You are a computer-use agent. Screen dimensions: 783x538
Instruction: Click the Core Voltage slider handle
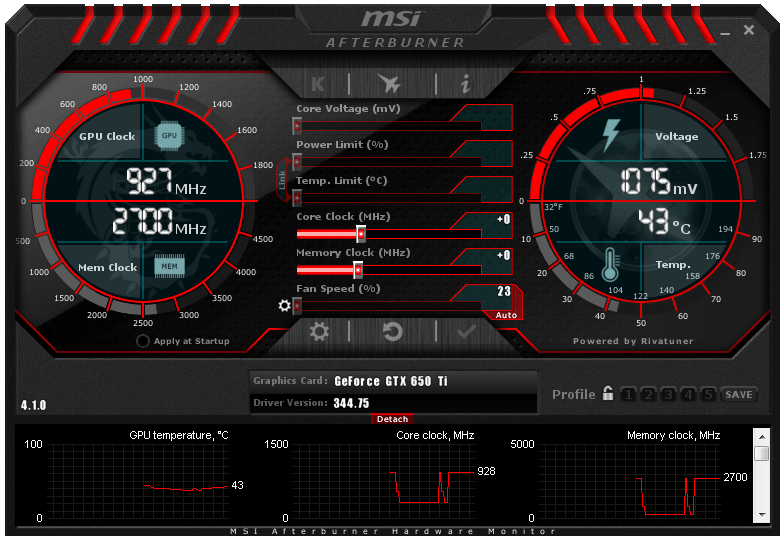point(297,126)
